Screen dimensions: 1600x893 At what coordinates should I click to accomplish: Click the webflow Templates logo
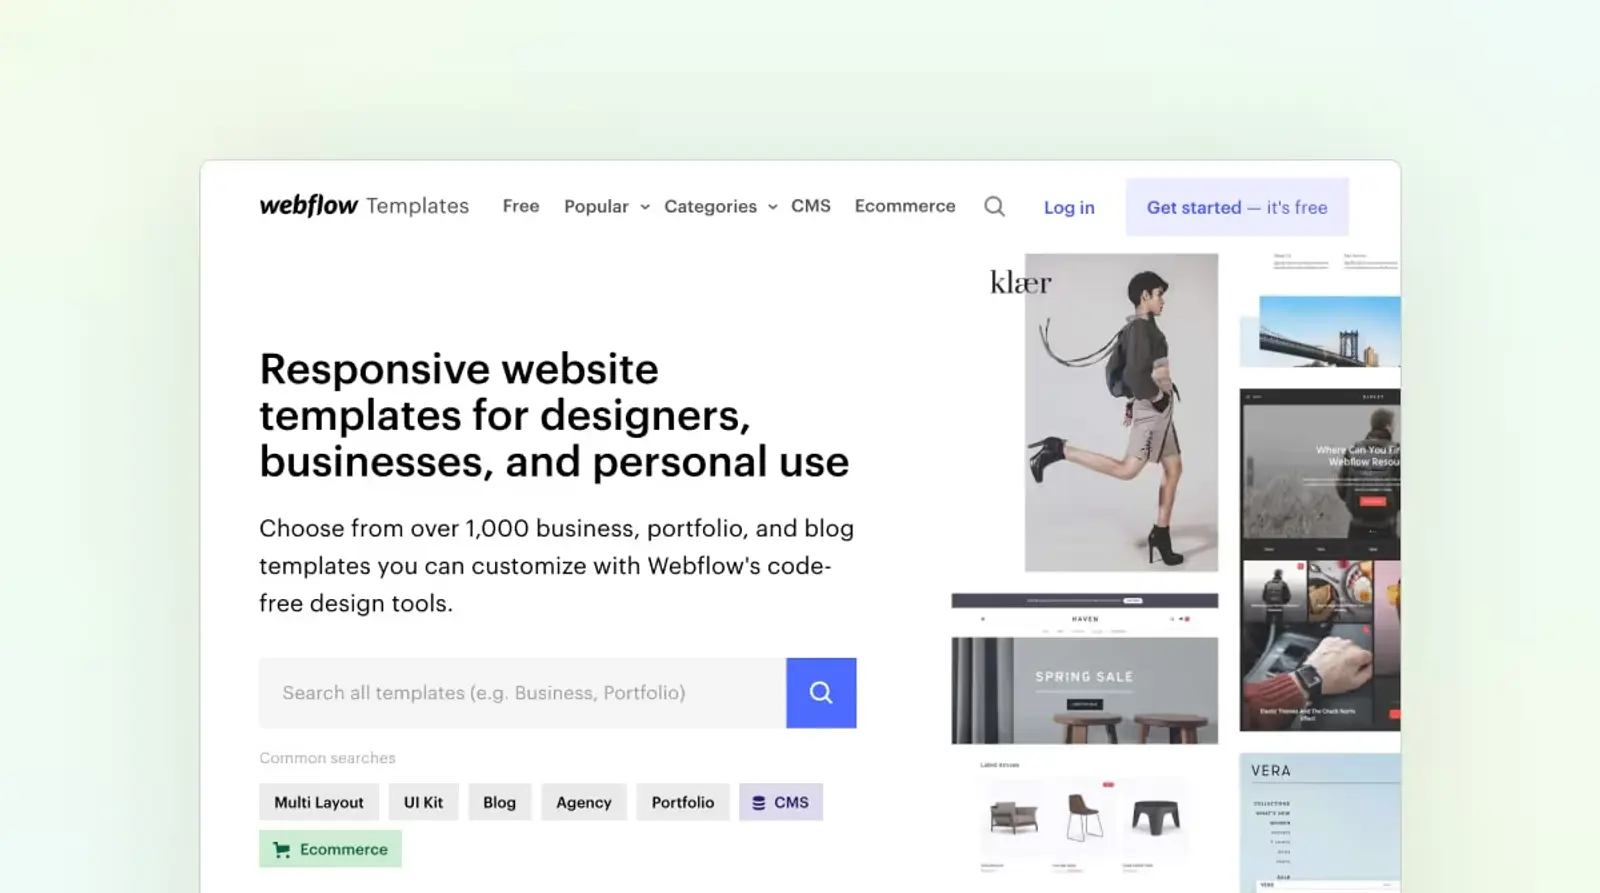click(364, 206)
